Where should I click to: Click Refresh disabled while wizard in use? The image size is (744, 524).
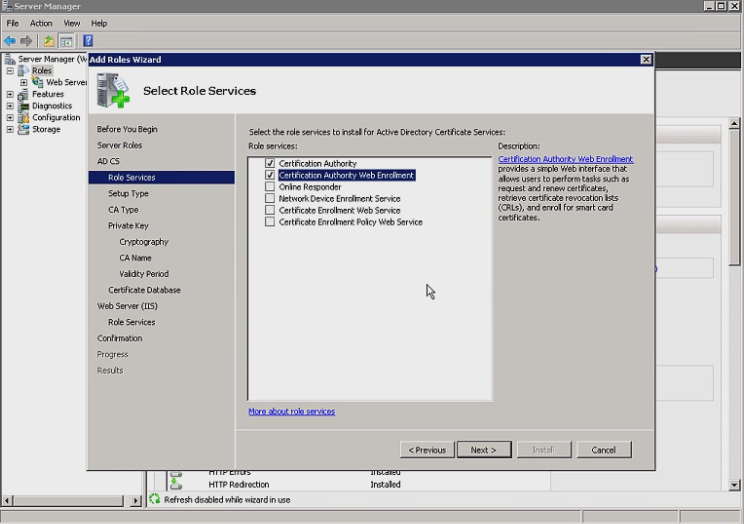tap(227, 499)
